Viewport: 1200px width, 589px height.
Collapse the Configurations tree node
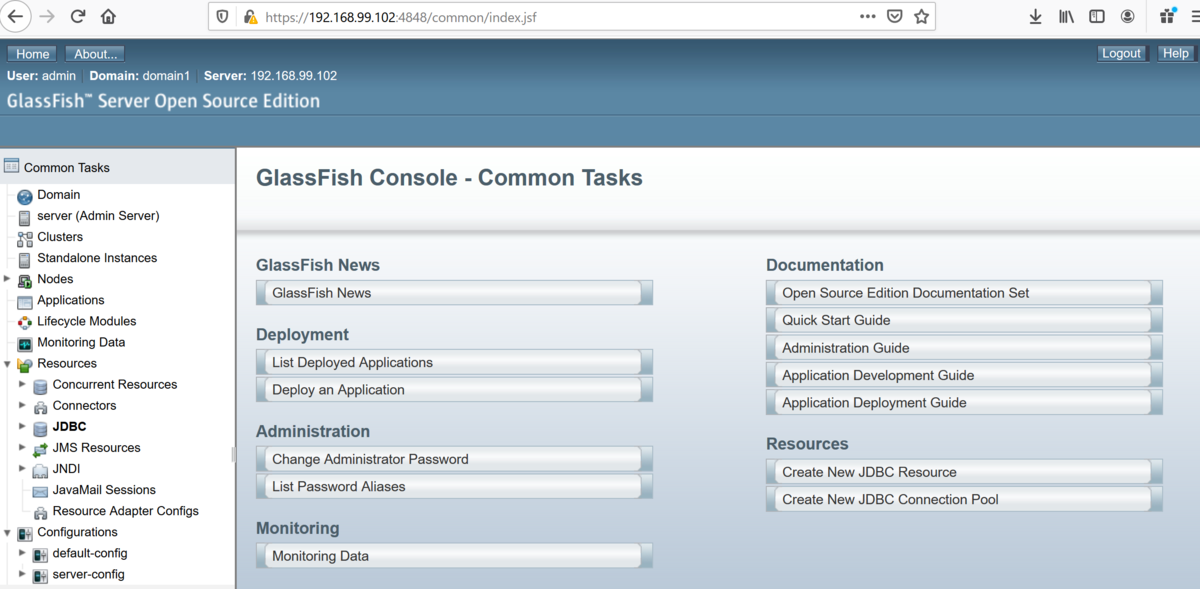pyautogui.click(x=8, y=533)
